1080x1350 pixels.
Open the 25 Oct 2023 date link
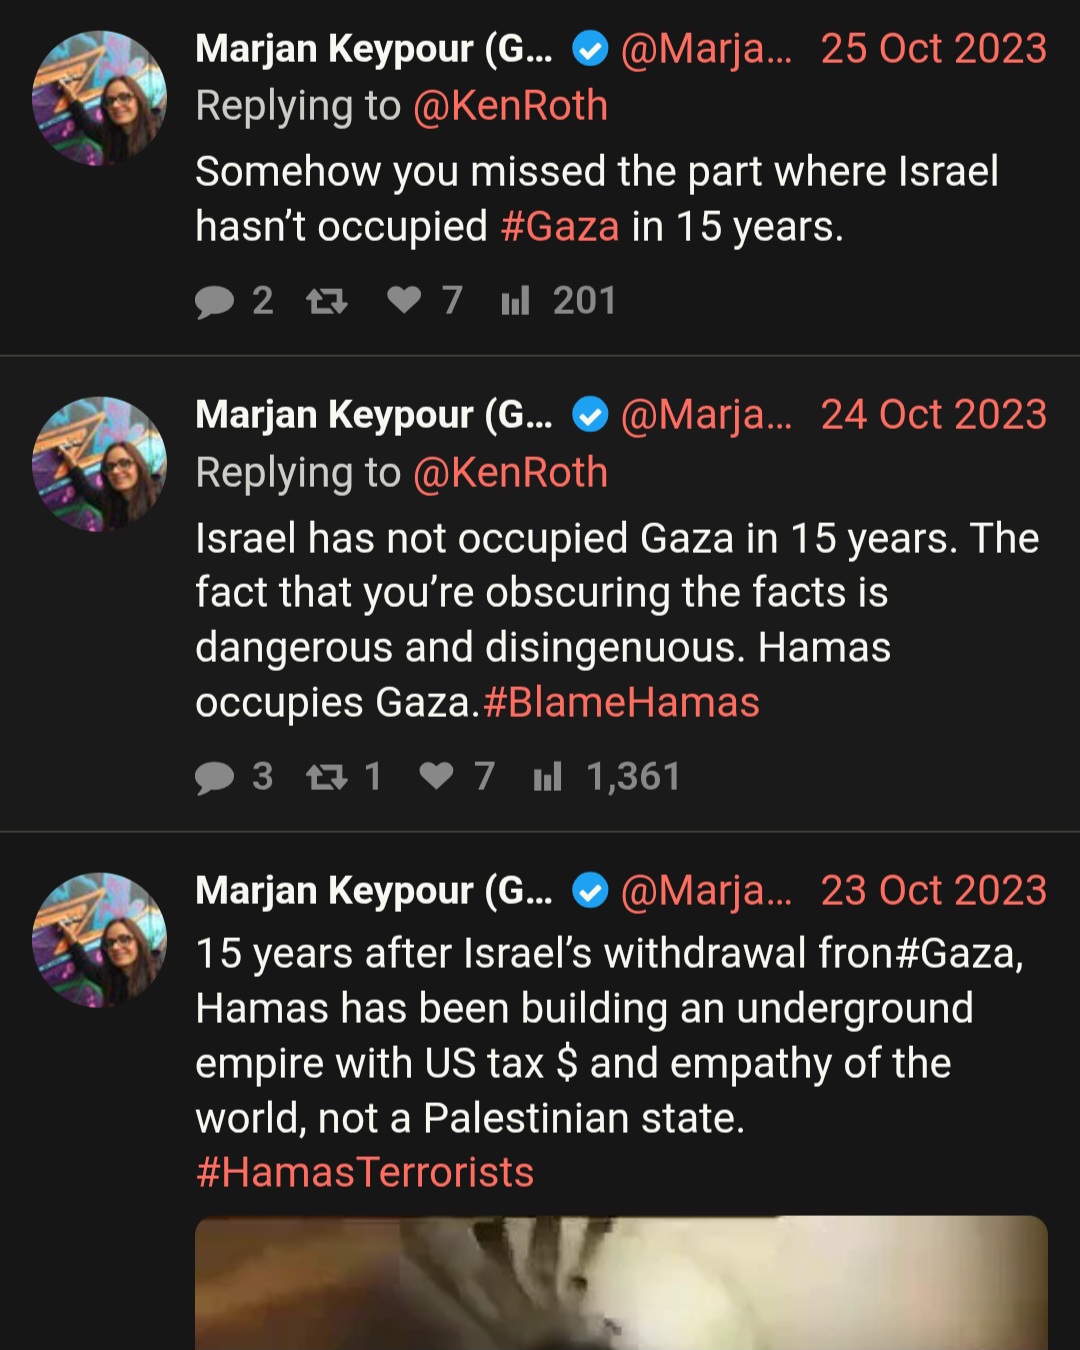[934, 49]
